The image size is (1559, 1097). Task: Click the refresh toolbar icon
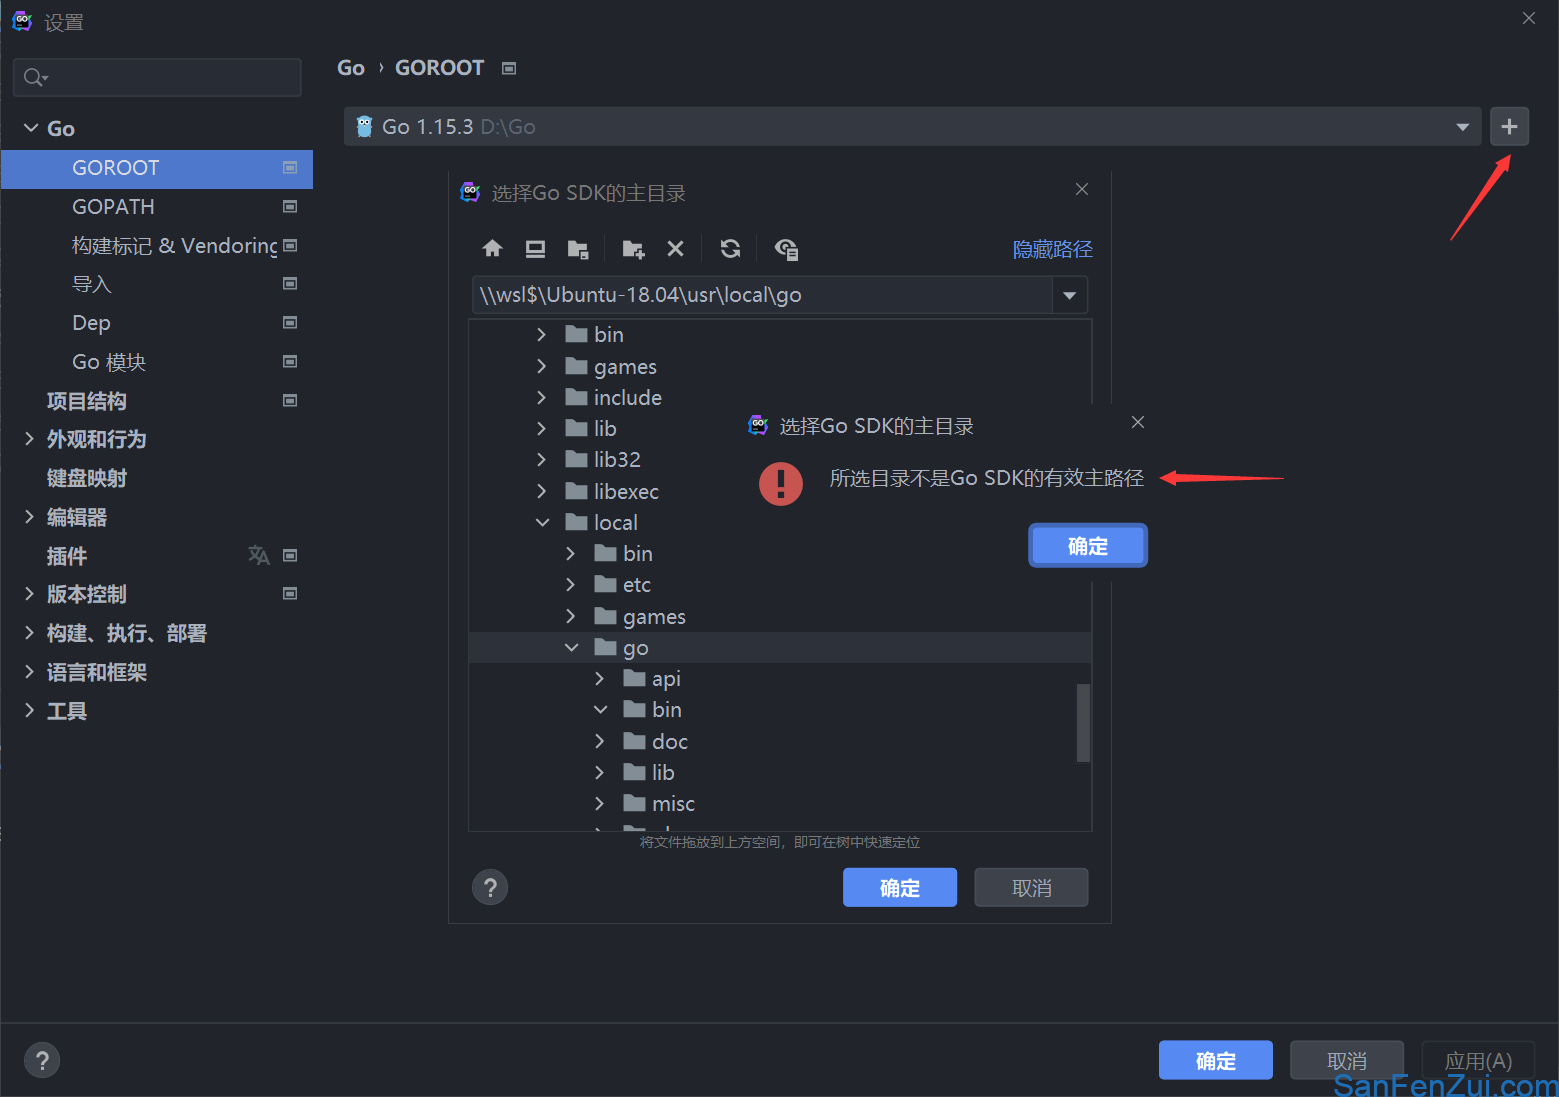tap(731, 249)
